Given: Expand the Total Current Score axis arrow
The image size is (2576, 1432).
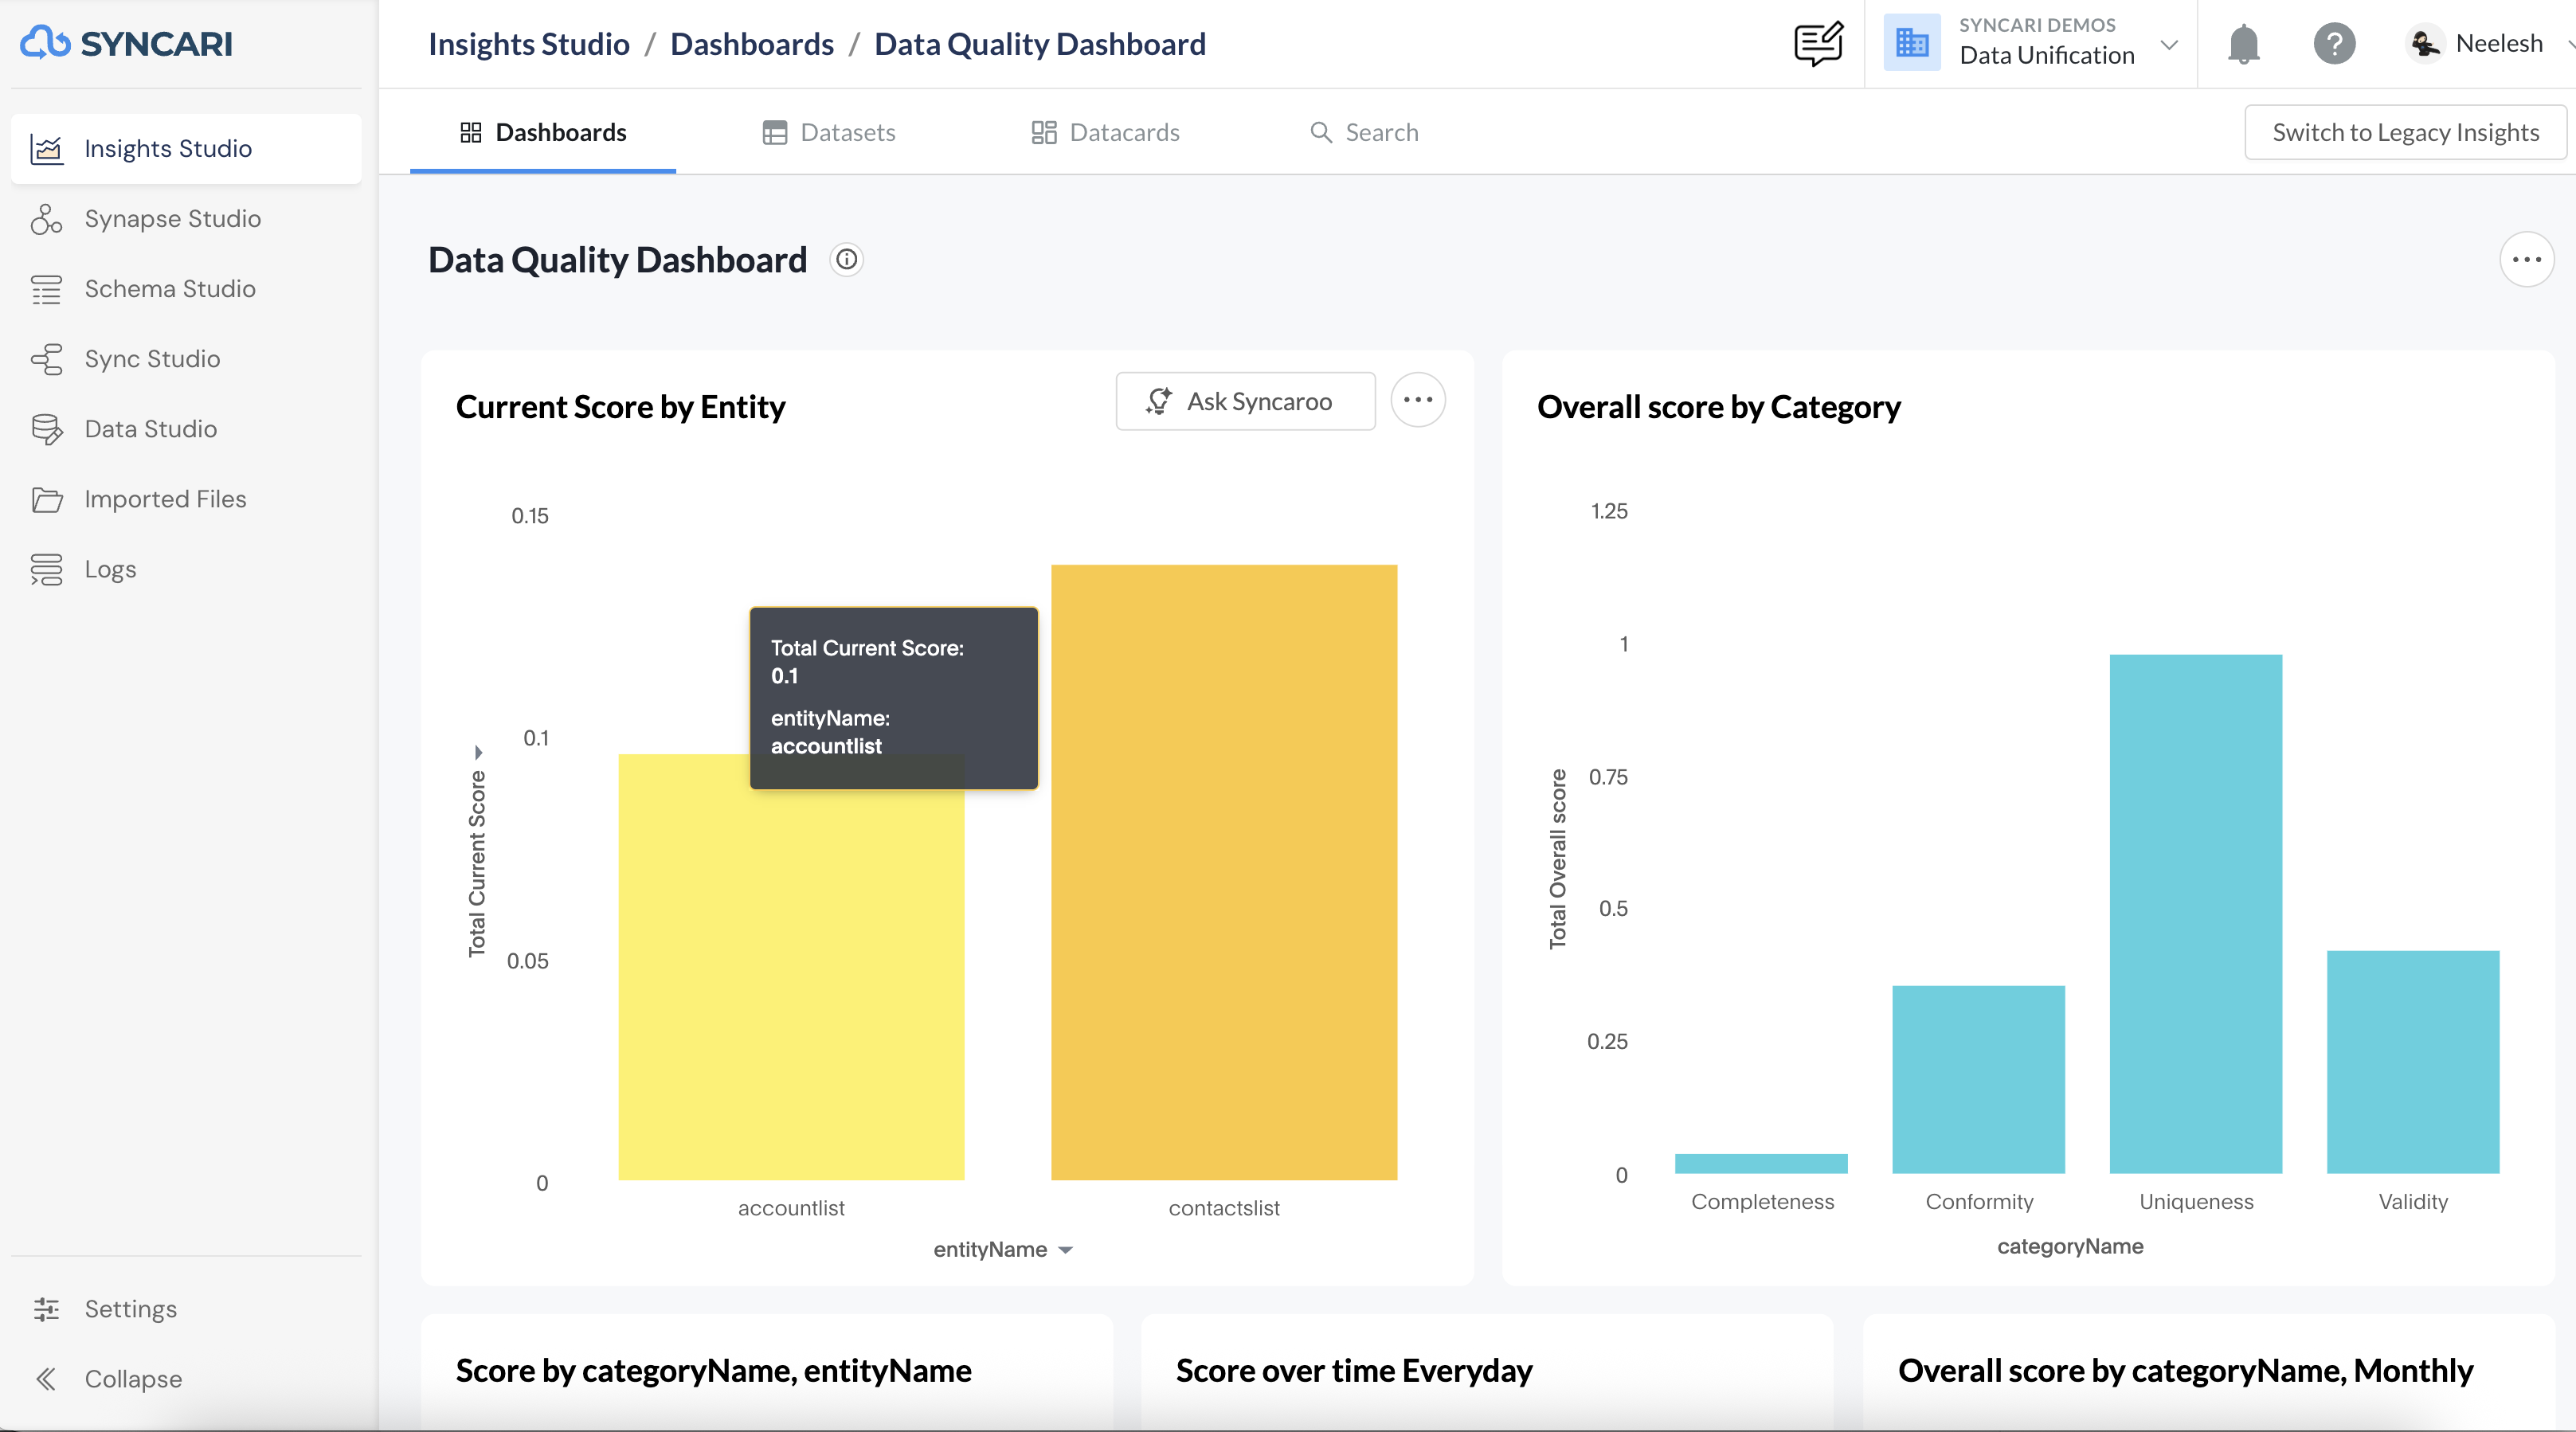Looking at the screenshot, I should pyautogui.click(x=478, y=752).
